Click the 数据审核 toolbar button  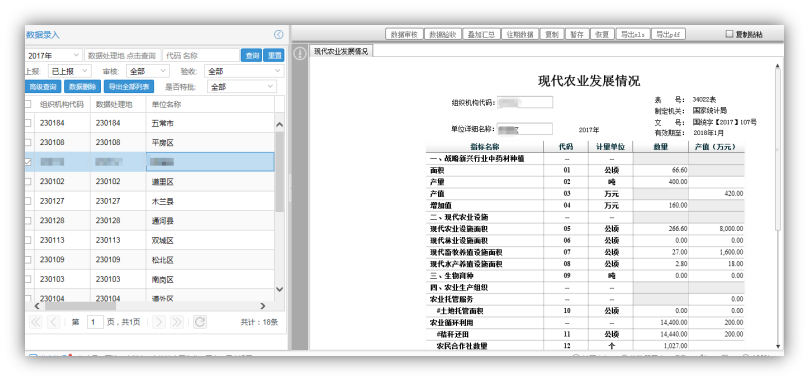tap(404, 34)
